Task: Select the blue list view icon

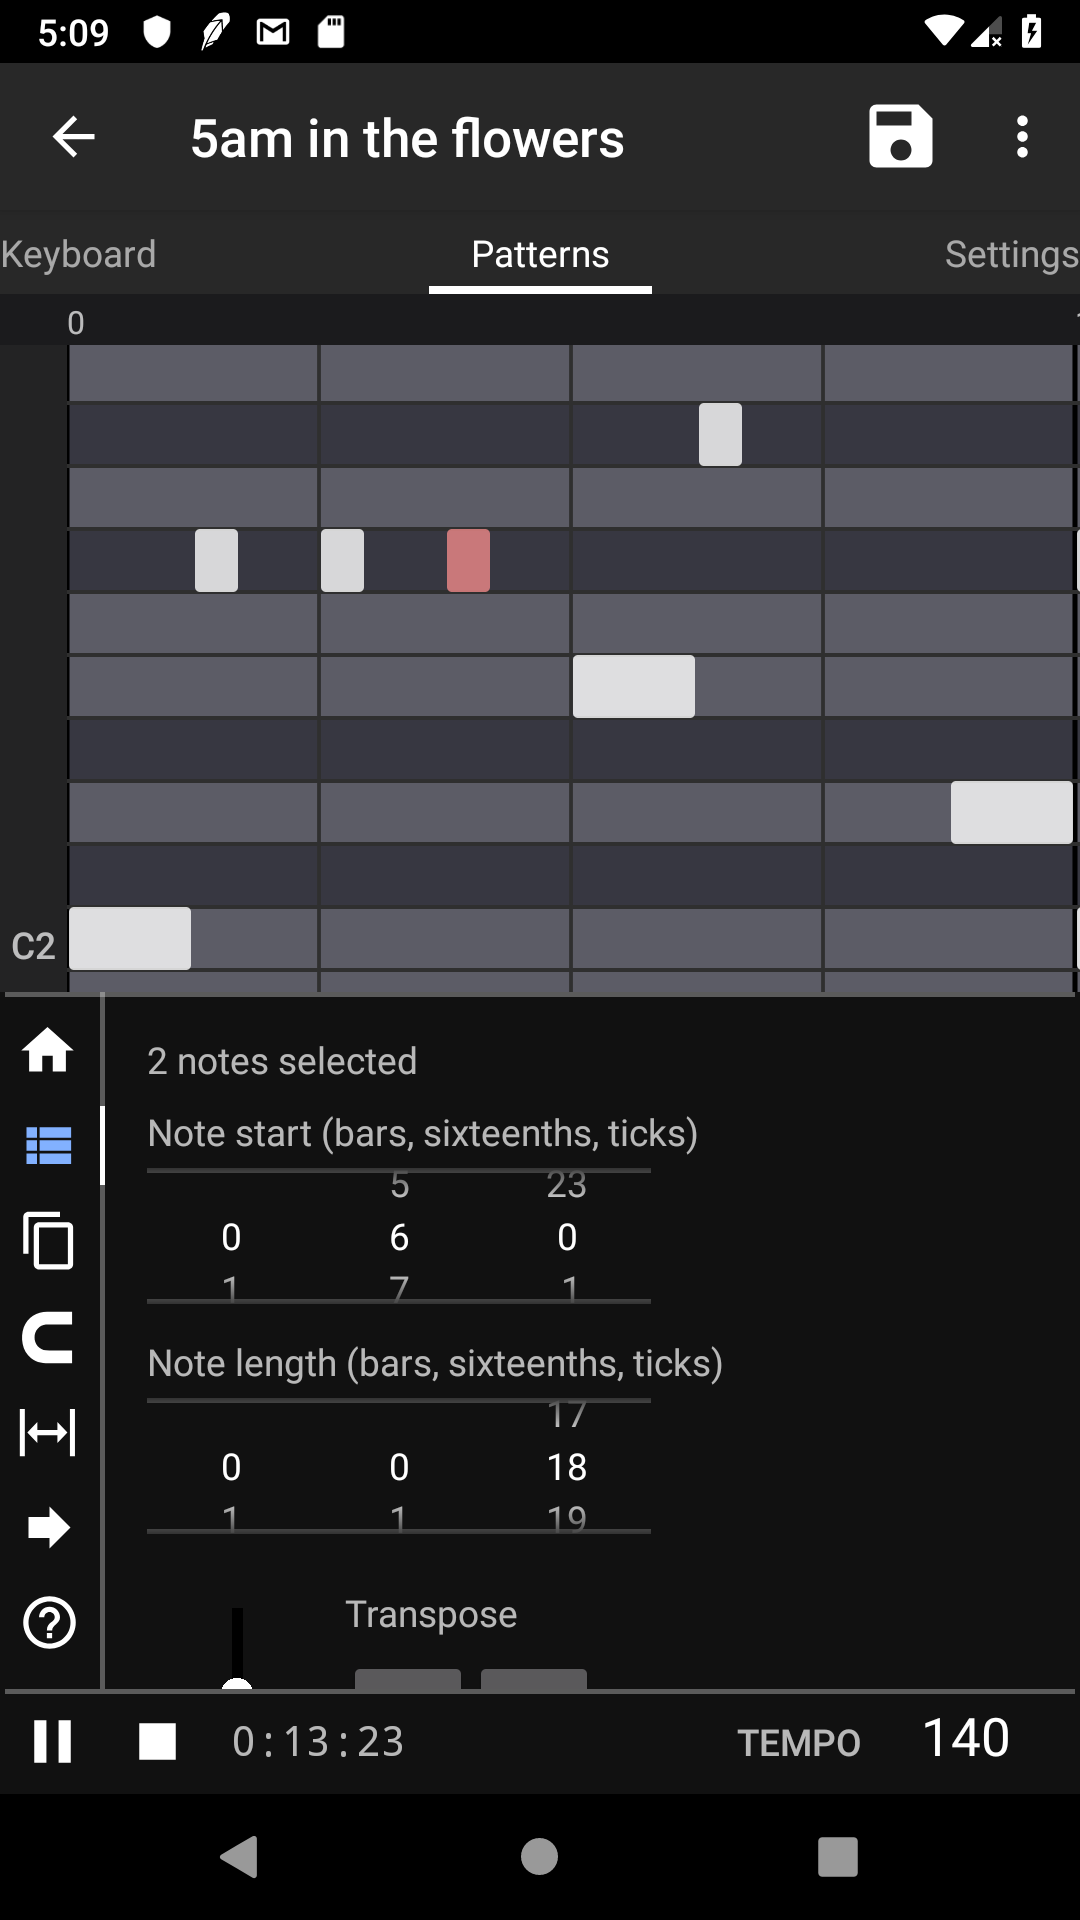Action: coord(48,1146)
